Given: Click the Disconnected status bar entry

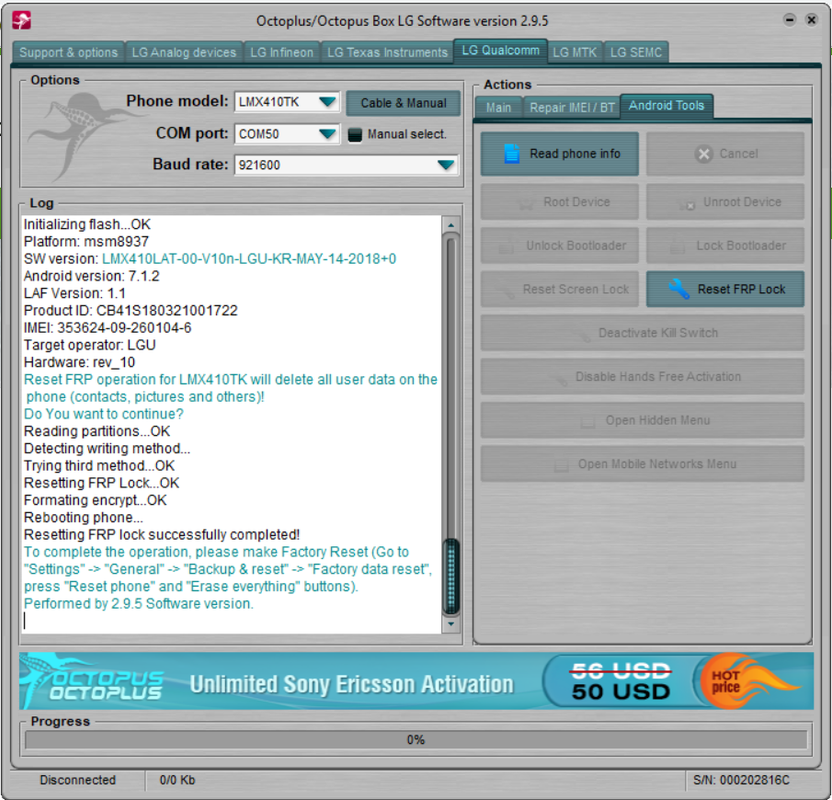Looking at the screenshot, I should [x=77, y=780].
